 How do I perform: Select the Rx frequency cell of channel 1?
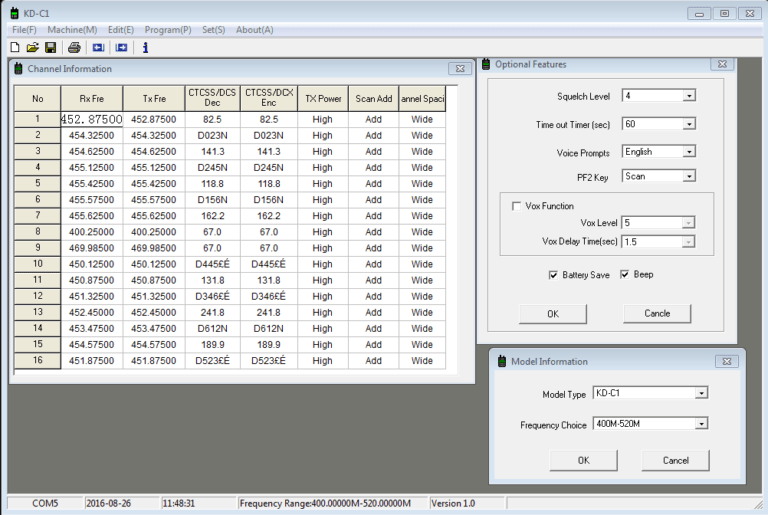tap(92, 119)
